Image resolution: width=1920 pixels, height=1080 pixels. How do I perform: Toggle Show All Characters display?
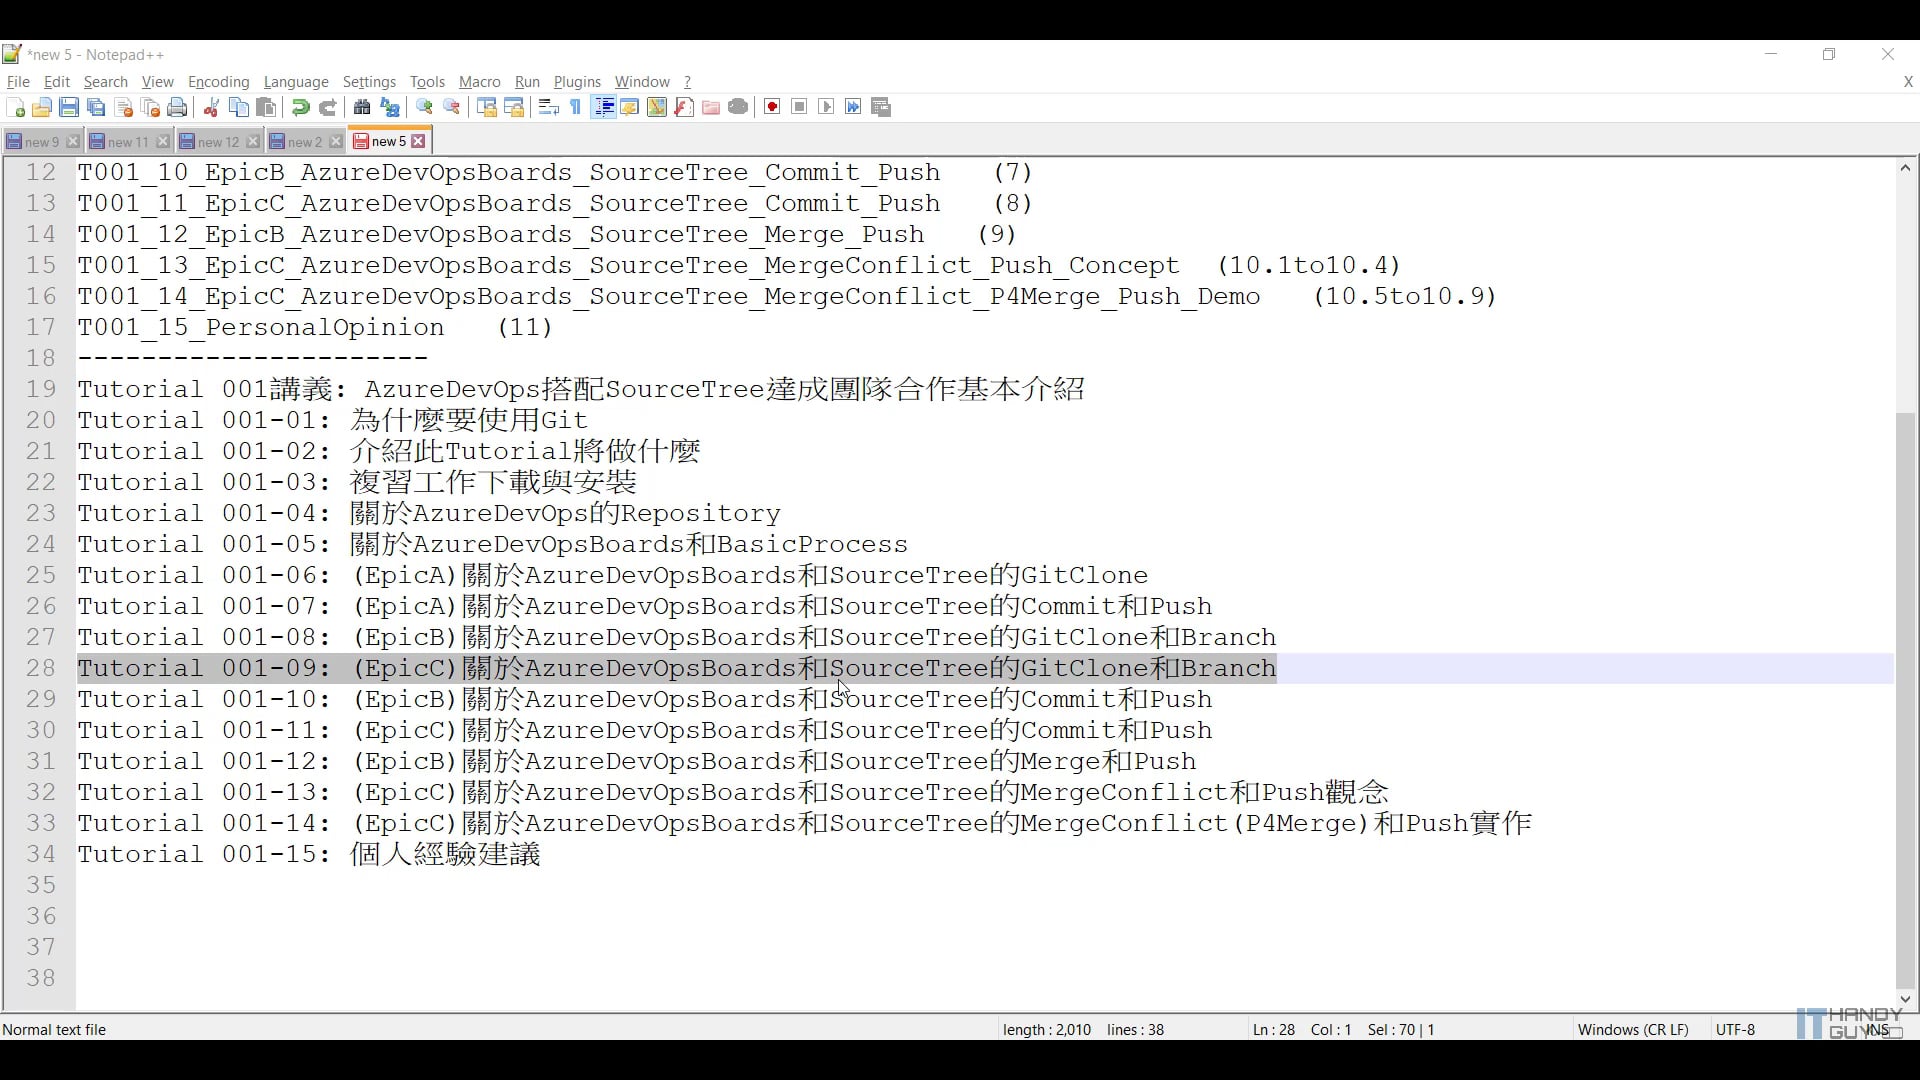click(x=573, y=107)
